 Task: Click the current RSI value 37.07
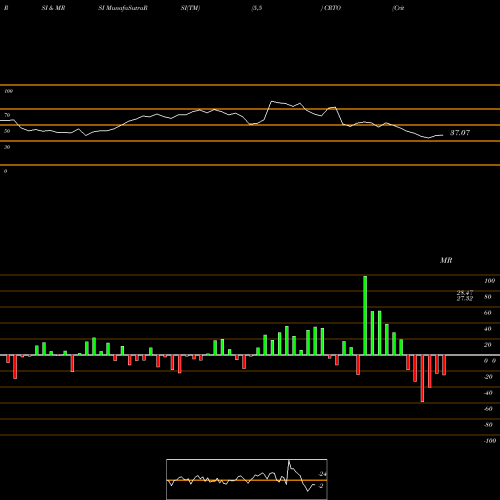460,133
